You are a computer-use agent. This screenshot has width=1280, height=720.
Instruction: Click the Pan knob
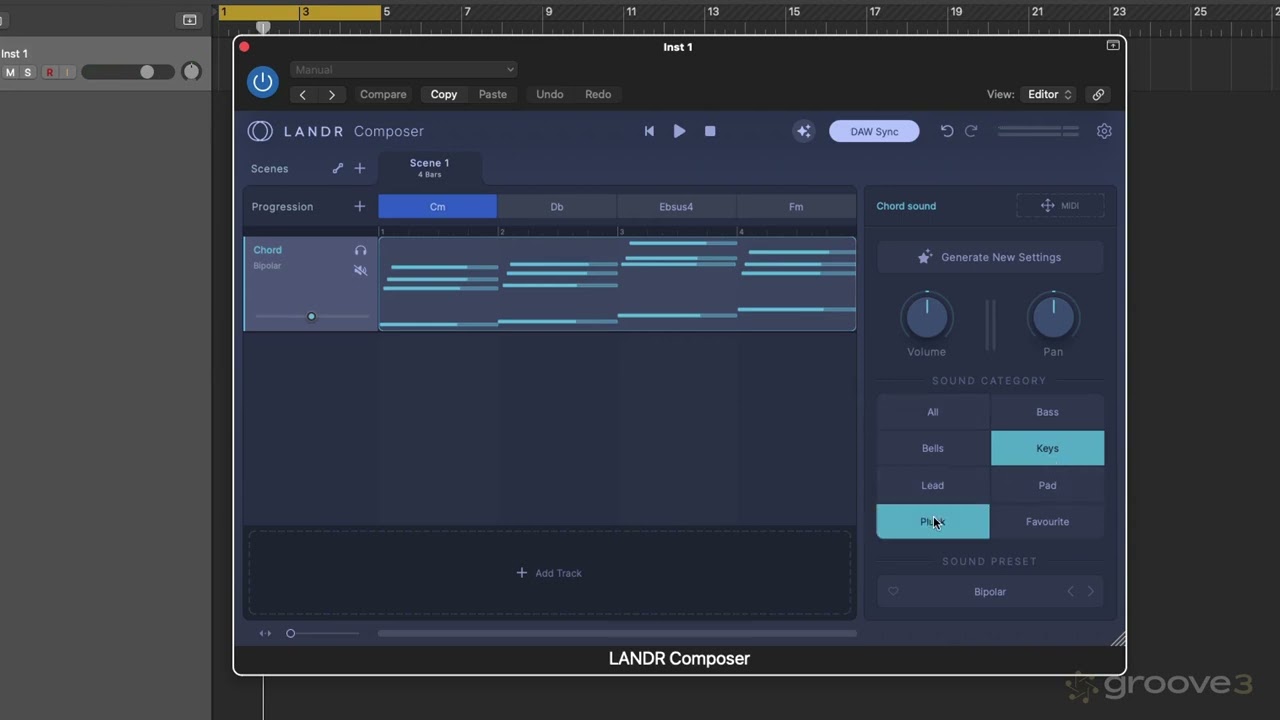tap(1053, 317)
